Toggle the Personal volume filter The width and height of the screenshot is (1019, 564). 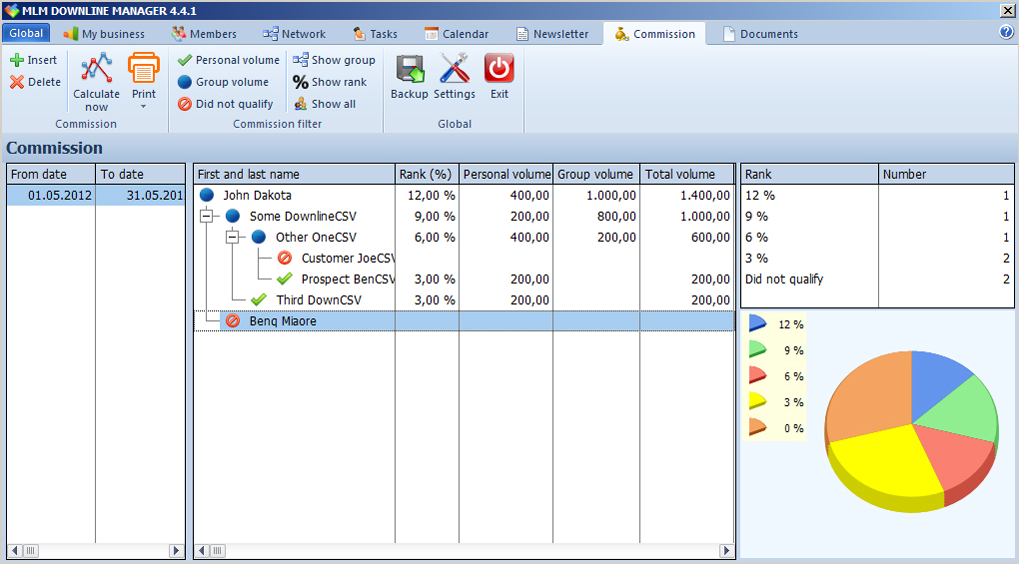pyautogui.click(x=228, y=60)
